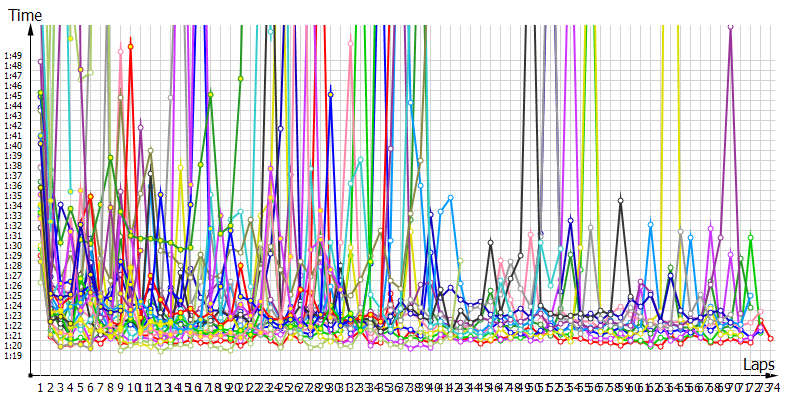Select the lap 5 label on the horizontal axis
This screenshot has width=800, height=400.
[x=81, y=387]
